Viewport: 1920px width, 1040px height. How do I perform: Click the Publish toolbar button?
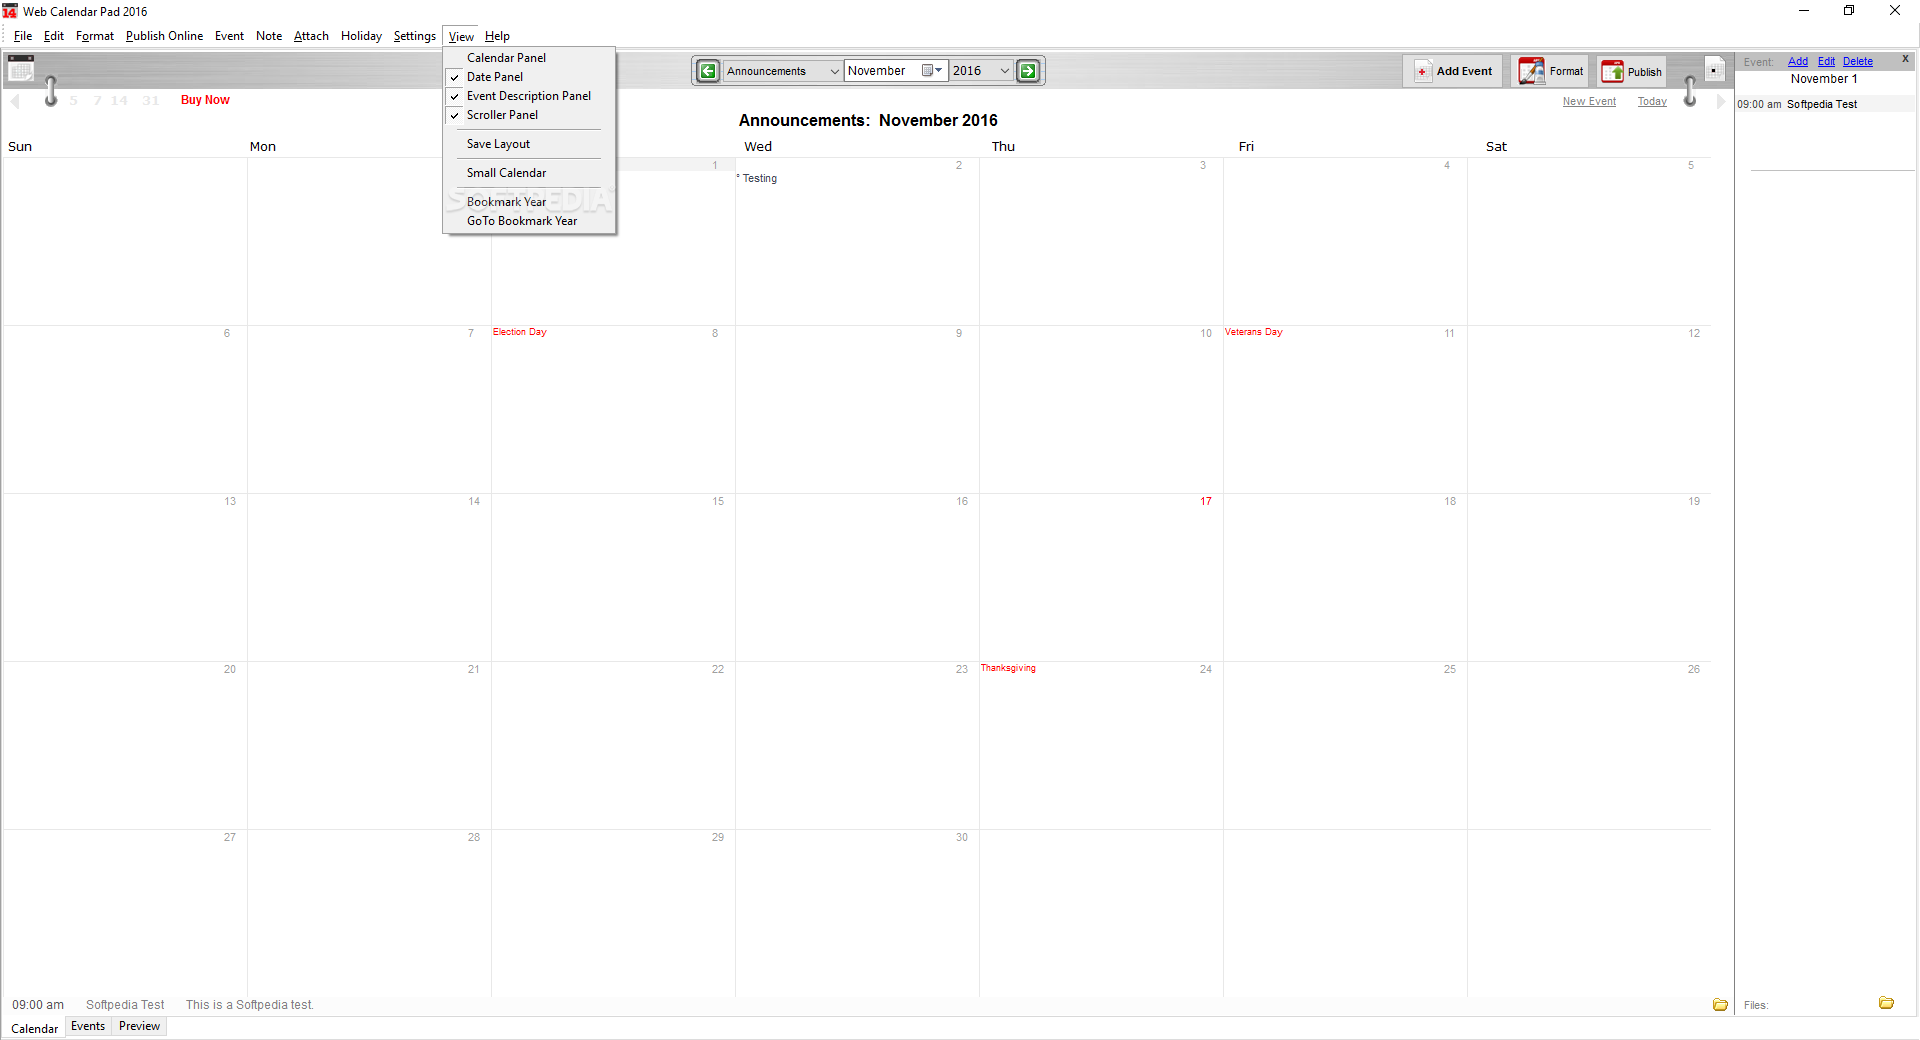(x=1631, y=71)
